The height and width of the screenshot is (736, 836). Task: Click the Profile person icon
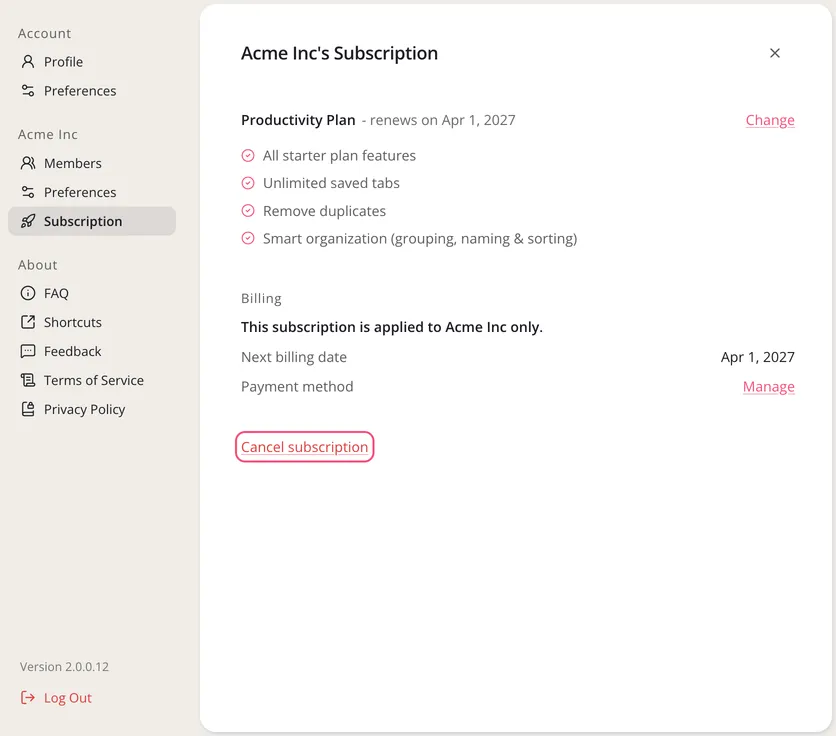(28, 62)
